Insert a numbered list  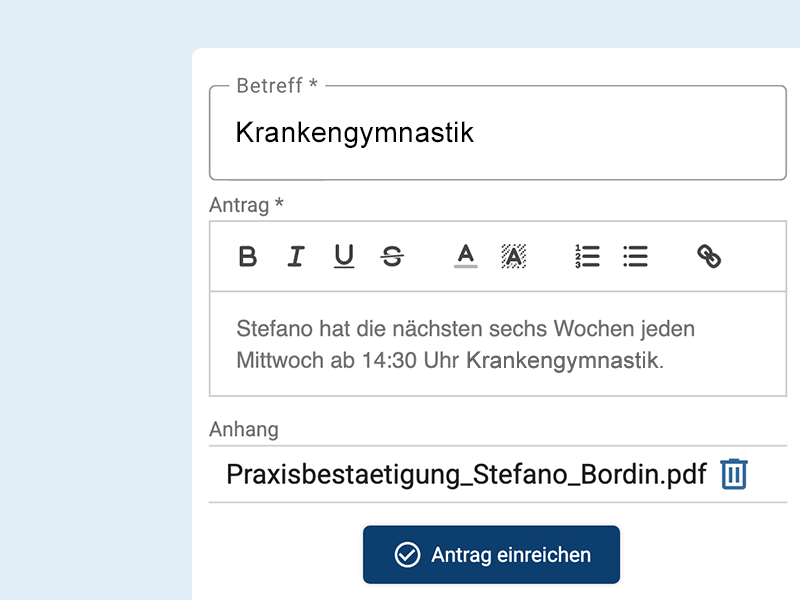(587, 256)
